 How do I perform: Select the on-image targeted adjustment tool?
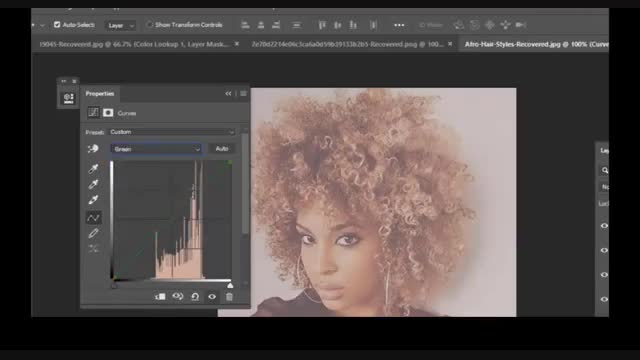click(x=93, y=149)
